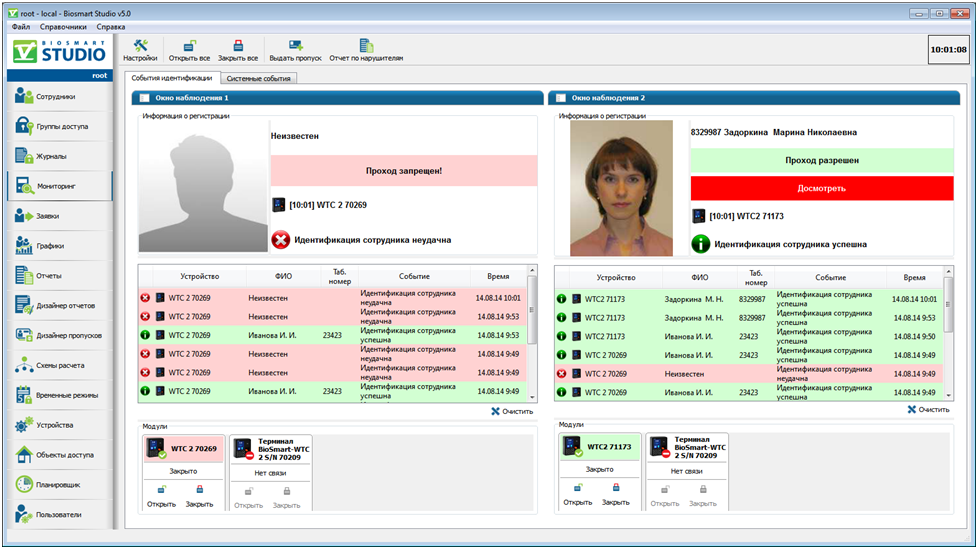Switch to the Системные события tab
Image resolution: width=978 pixels, height=549 pixels.
(x=258, y=78)
